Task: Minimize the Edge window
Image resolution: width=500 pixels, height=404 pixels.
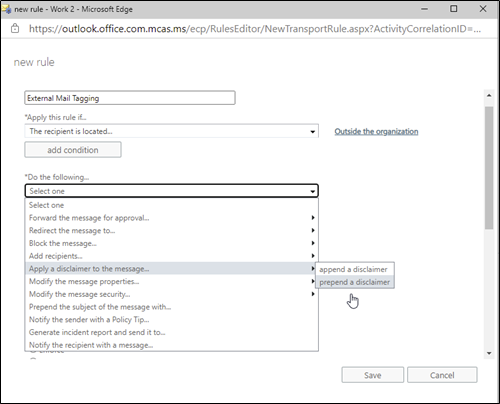Action: tap(424, 9)
